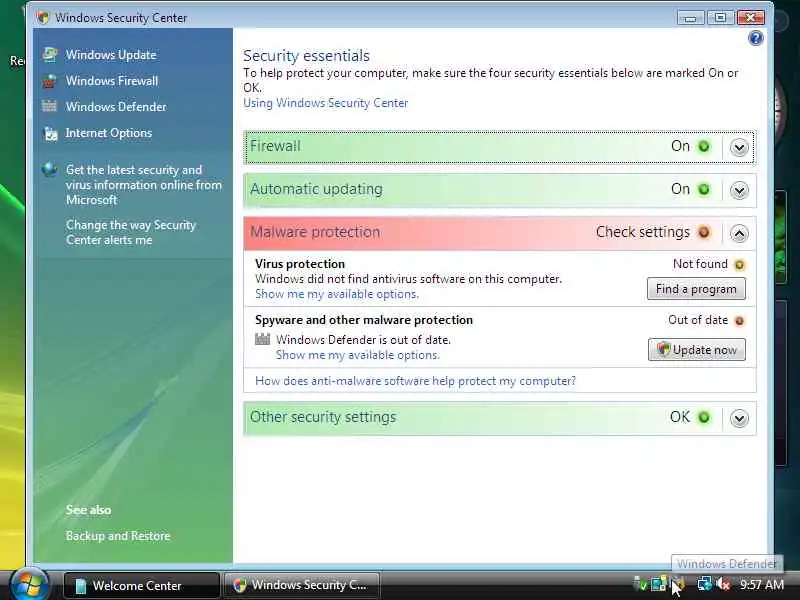Viewport: 800px width, 600px height.
Task: Click the yellow Not found status indicator
Action: [739, 265]
